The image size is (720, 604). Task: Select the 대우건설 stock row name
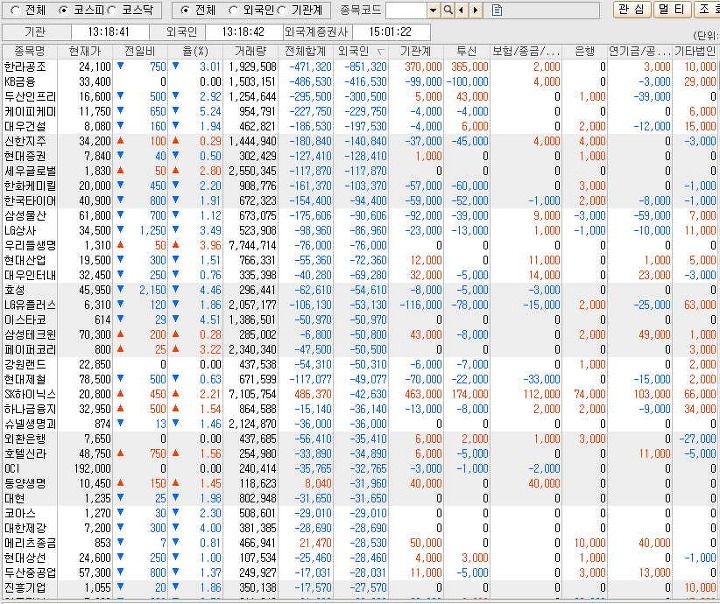point(25,126)
